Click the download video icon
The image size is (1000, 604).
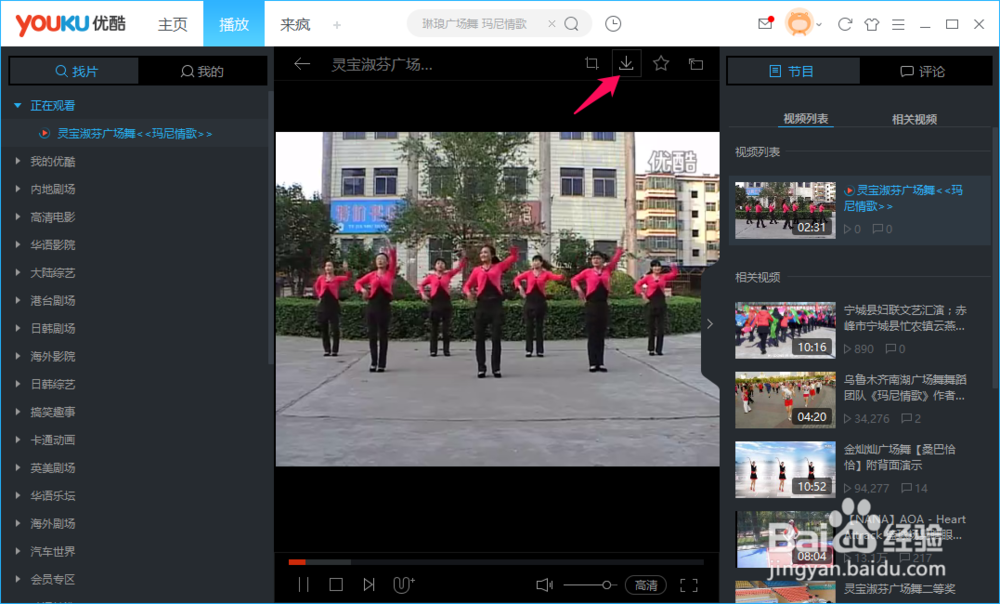(626, 63)
